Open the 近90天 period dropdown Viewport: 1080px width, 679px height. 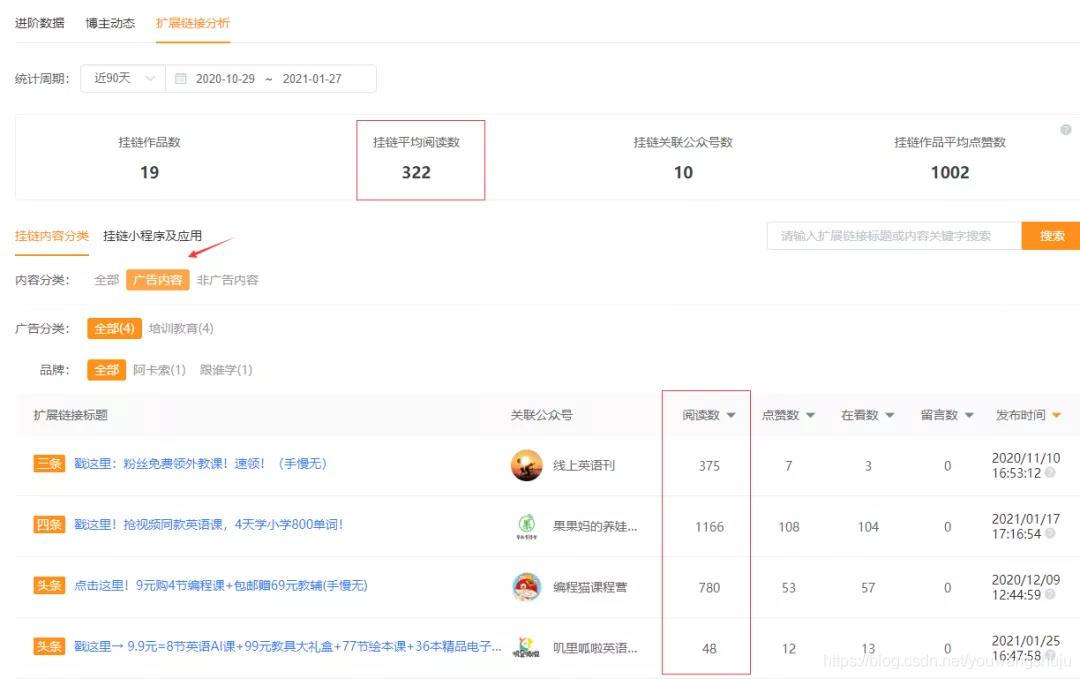[124, 79]
